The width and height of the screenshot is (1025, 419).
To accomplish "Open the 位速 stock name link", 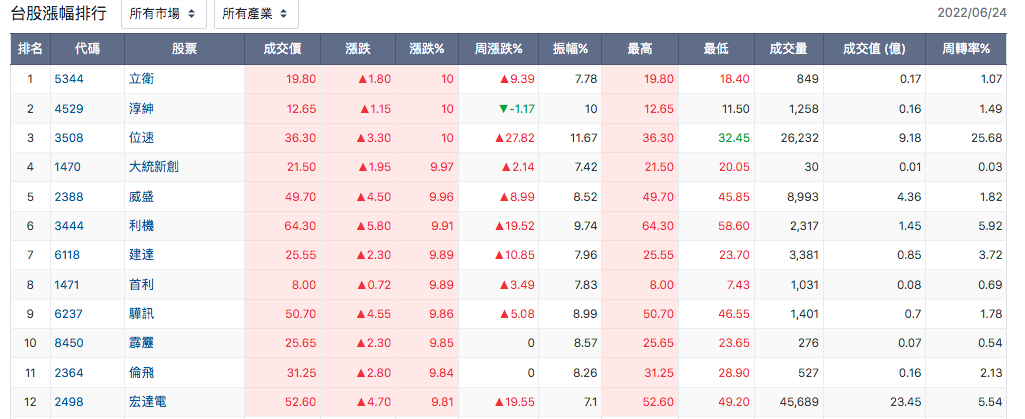I will click(142, 138).
